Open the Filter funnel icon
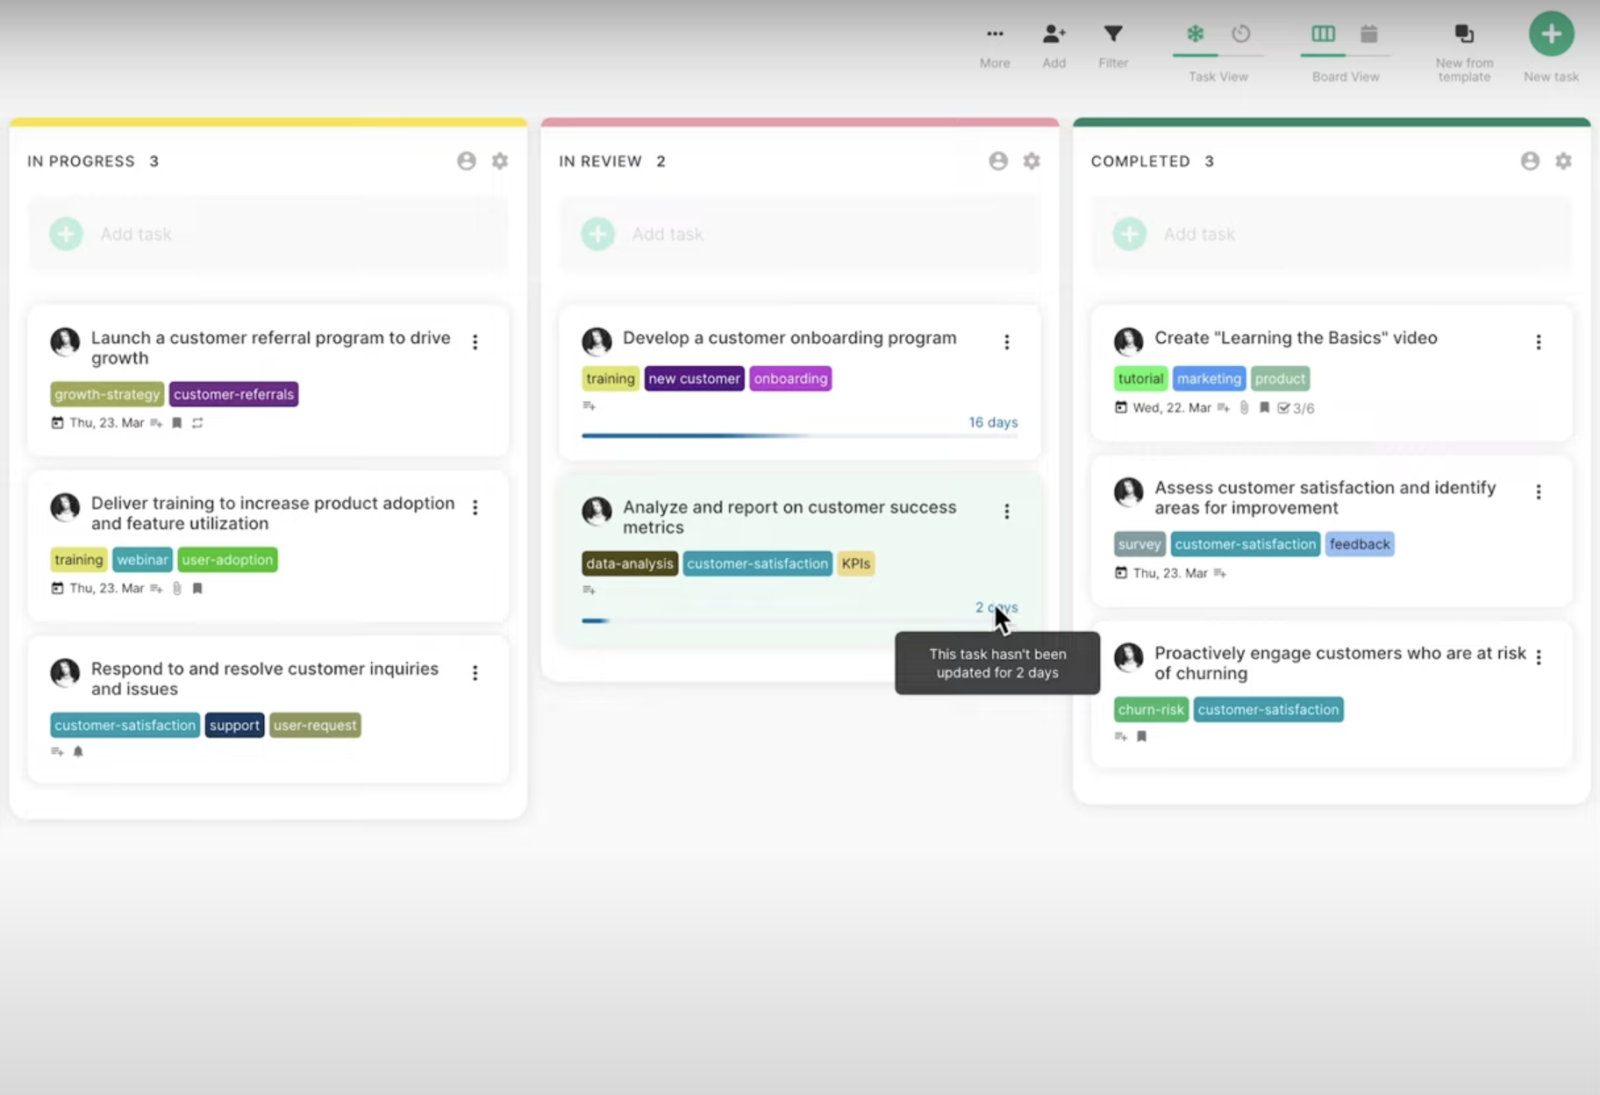1600x1095 pixels. pos(1113,35)
